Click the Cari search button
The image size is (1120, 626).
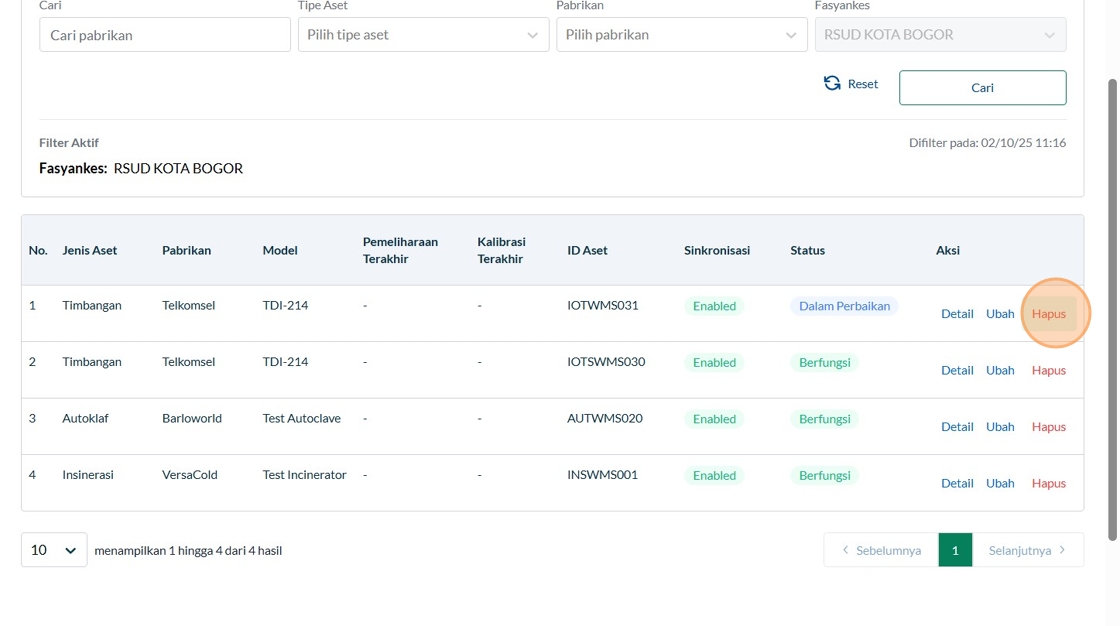click(982, 88)
